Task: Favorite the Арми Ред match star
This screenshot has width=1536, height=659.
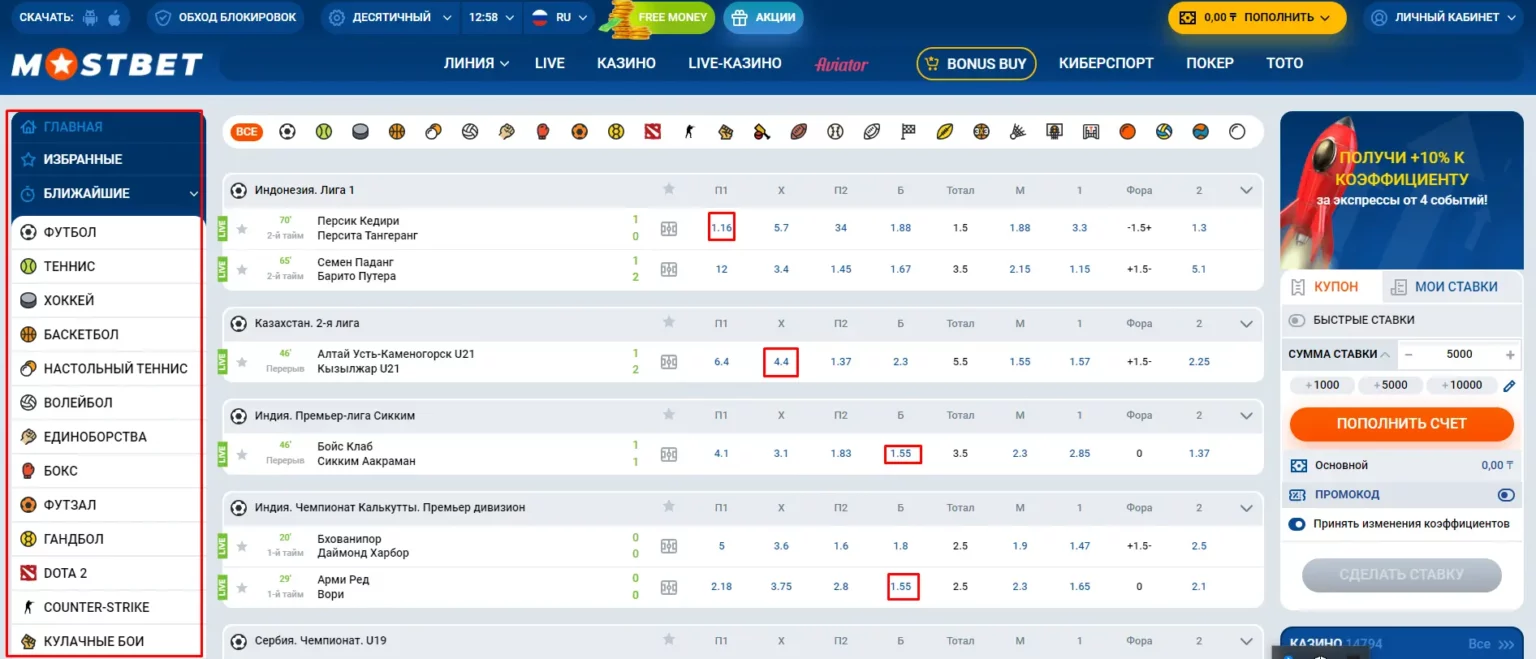Action: (241, 587)
